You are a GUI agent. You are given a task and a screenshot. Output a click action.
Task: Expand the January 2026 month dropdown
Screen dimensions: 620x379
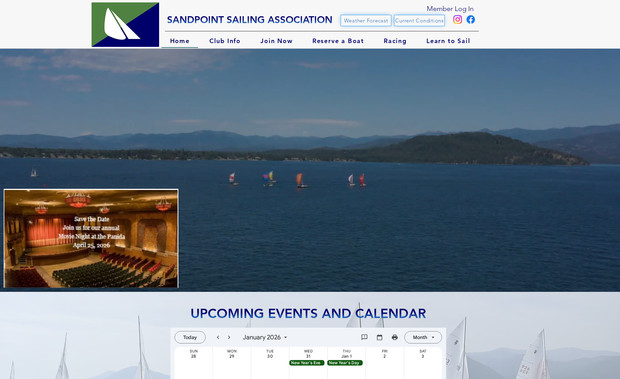pyautogui.click(x=265, y=338)
